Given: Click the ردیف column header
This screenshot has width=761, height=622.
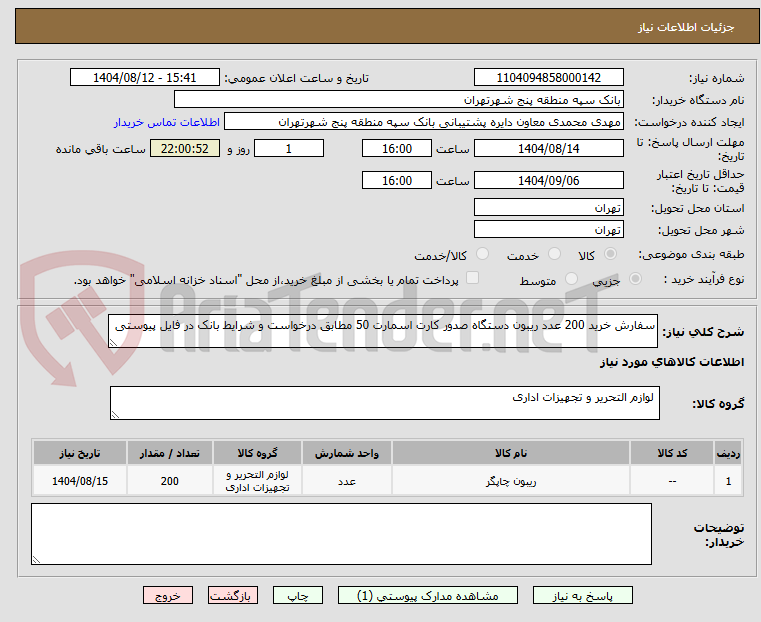Looking at the screenshot, I should click(x=728, y=453).
